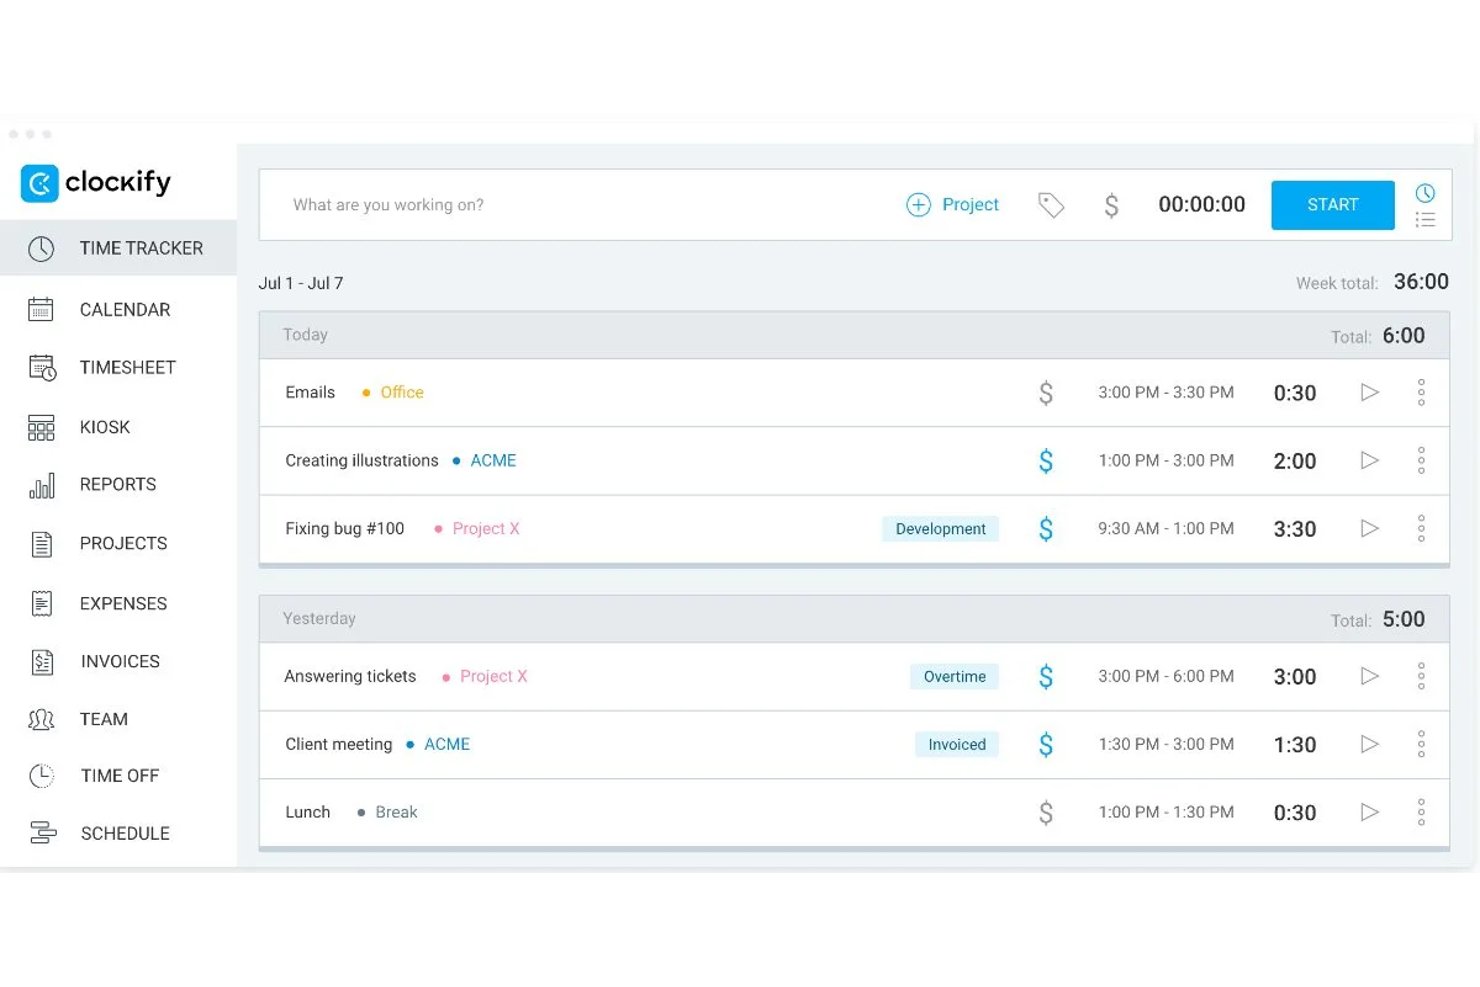Click the Overtime tag
Screen dimensions: 1480x987
pos(954,677)
